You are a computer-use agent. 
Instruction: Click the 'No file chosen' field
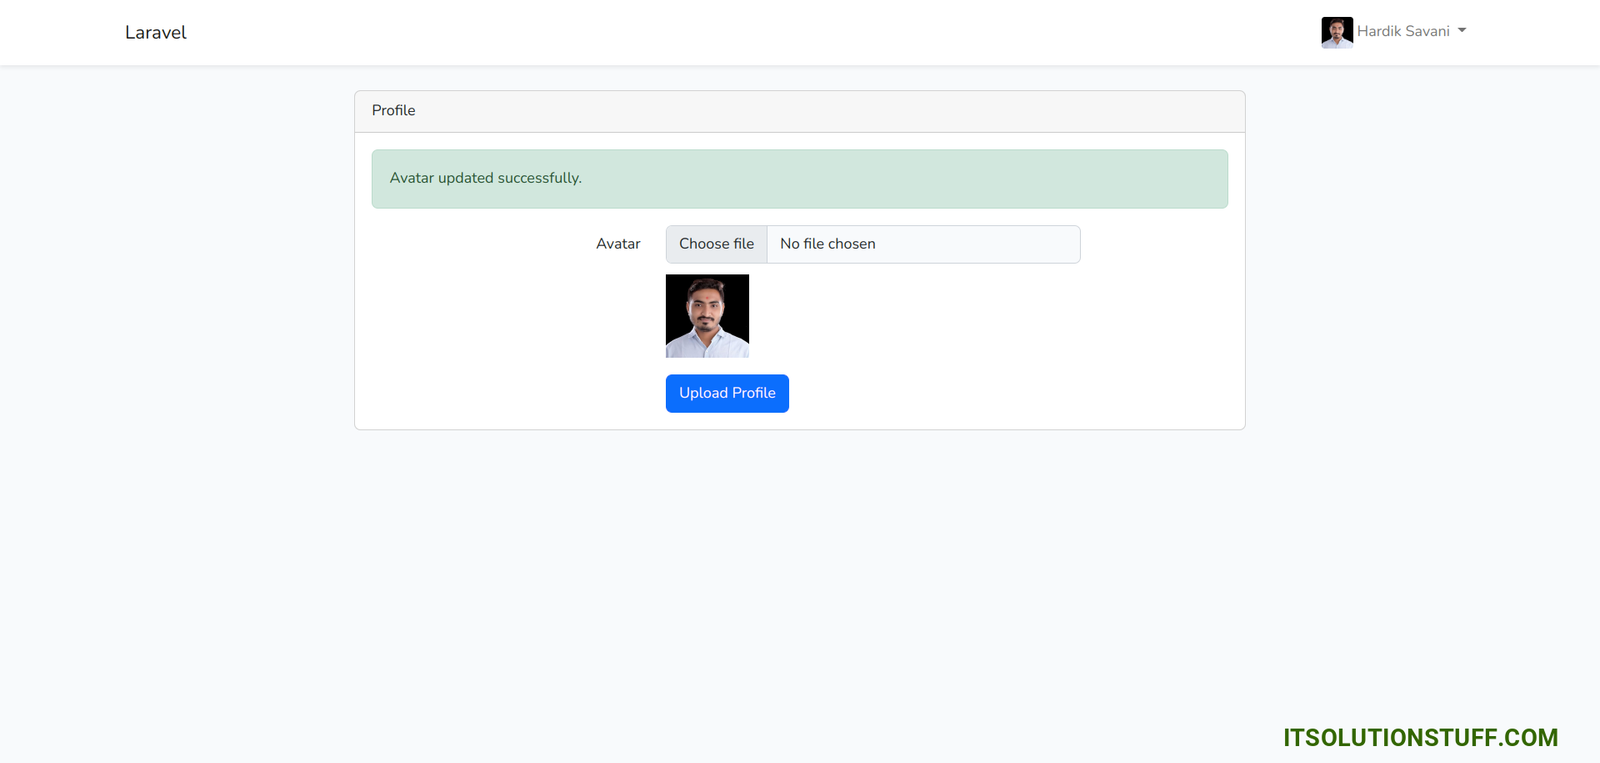tap(922, 244)
